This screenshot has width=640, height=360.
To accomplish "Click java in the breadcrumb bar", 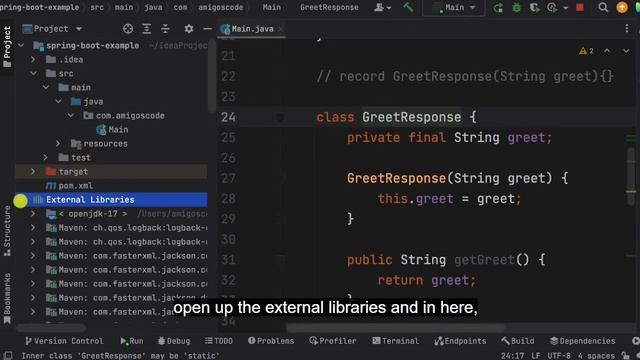I will [153, 7].
